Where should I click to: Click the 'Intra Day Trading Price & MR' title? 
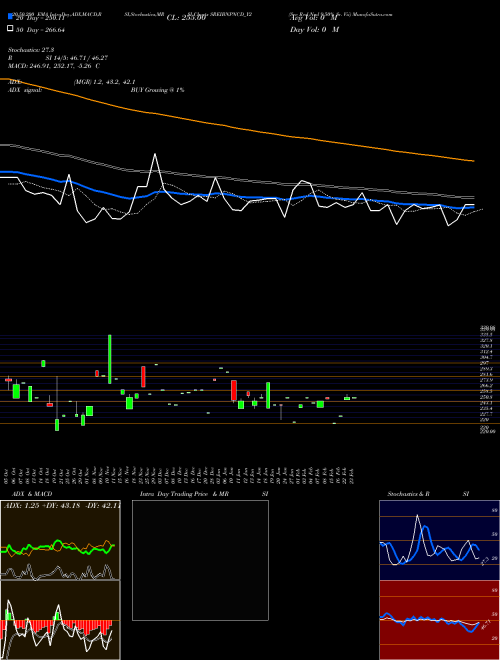click(x=184, y=494)
